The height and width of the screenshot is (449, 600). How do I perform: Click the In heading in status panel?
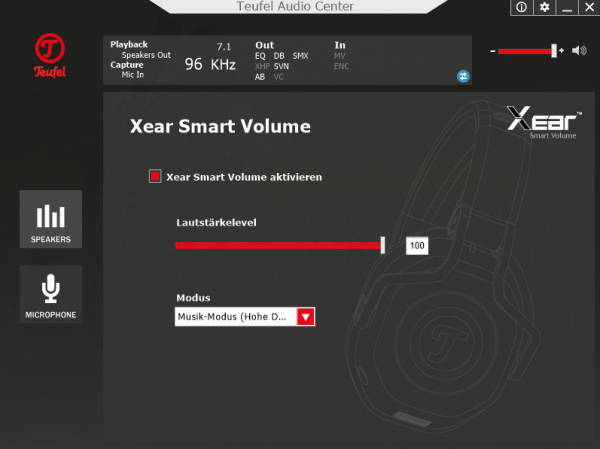[x=340, y=45]
